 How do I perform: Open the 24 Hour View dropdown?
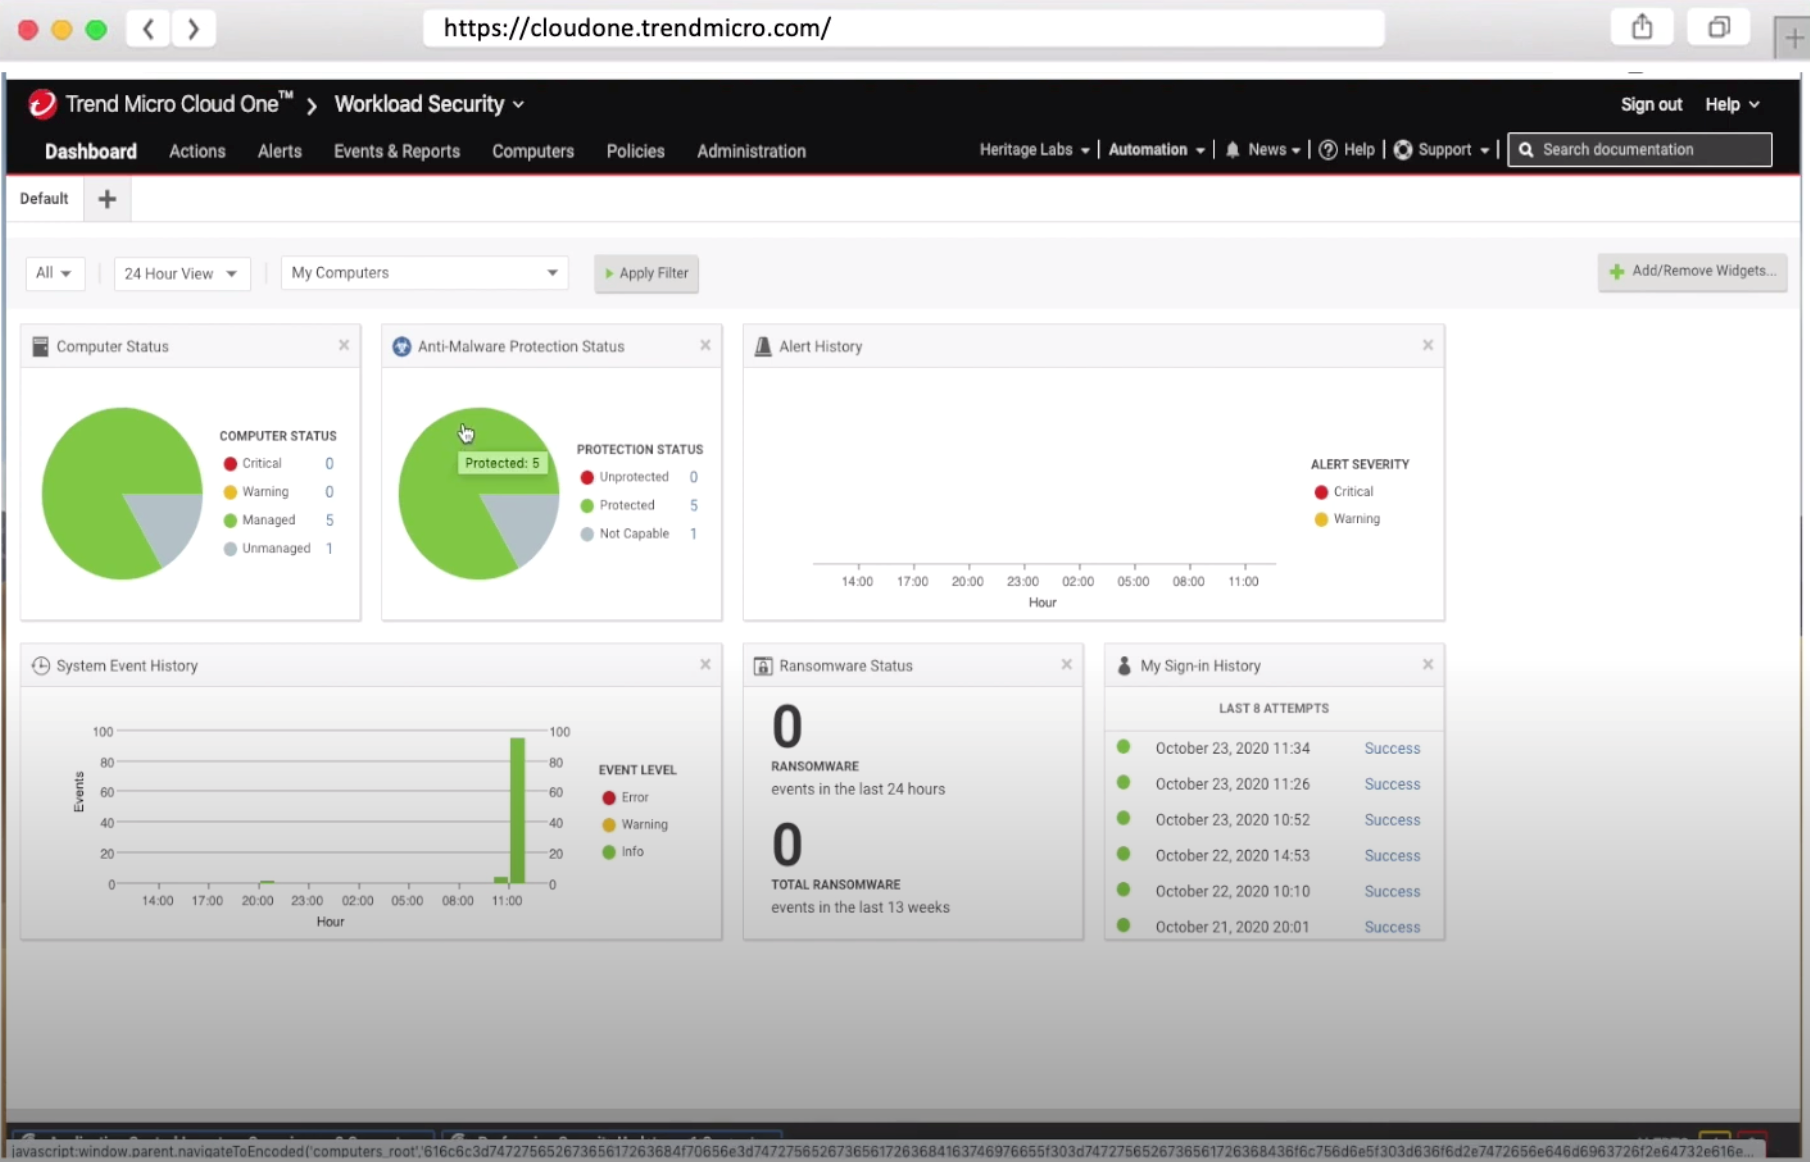[181, 273]
